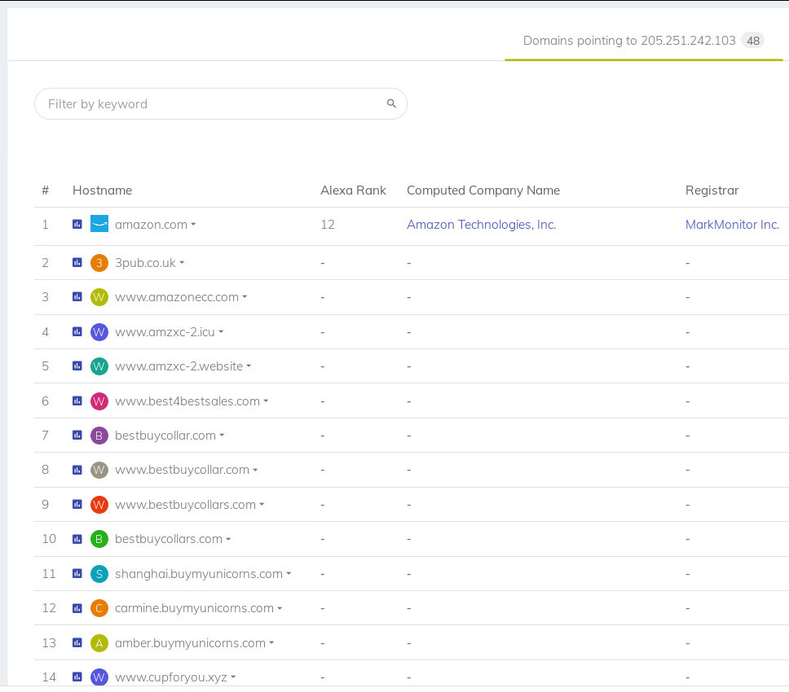This screenshot has width=789, height=692.
Task: Expand dropdown arrow next to amazon.com
Action: tap(194, 224)
